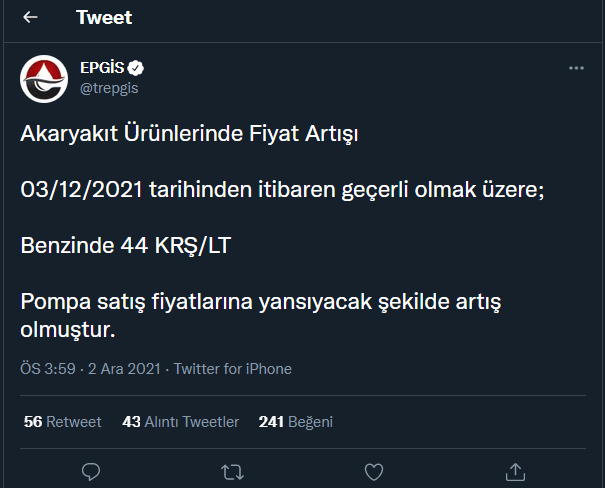Like the tweet with the heart icon
605x488 pixels.
click(373, 470)
